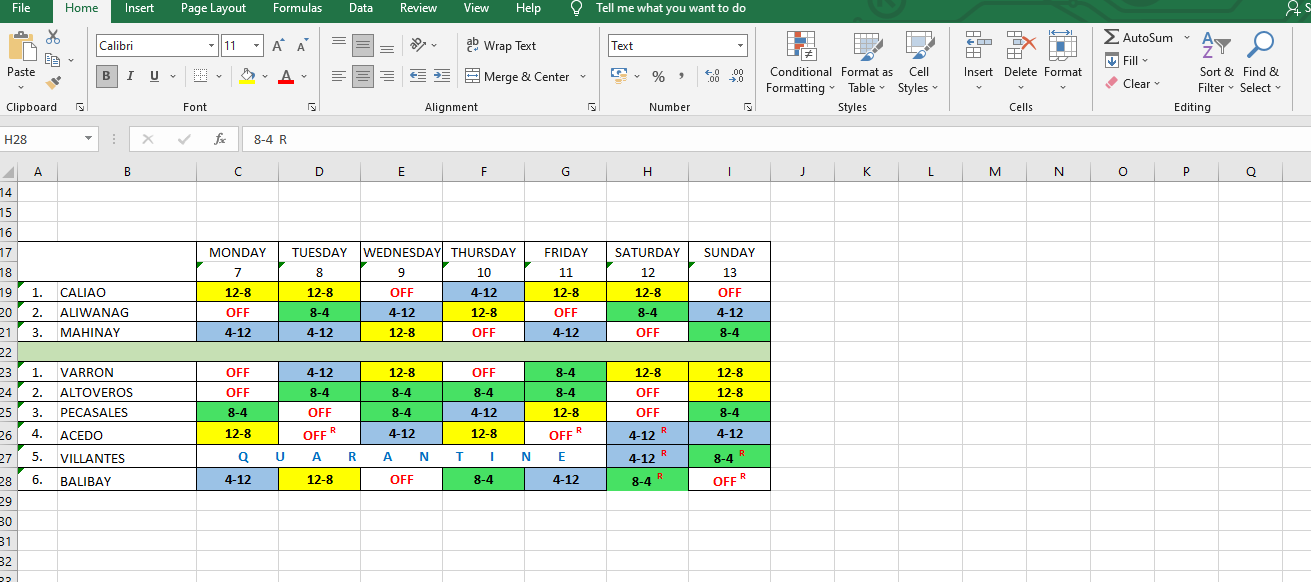Viewport: 1311px width, 582px height.
Task: Switch to the Insert tab
Action: pyautogui.click(x=139, y=8)
